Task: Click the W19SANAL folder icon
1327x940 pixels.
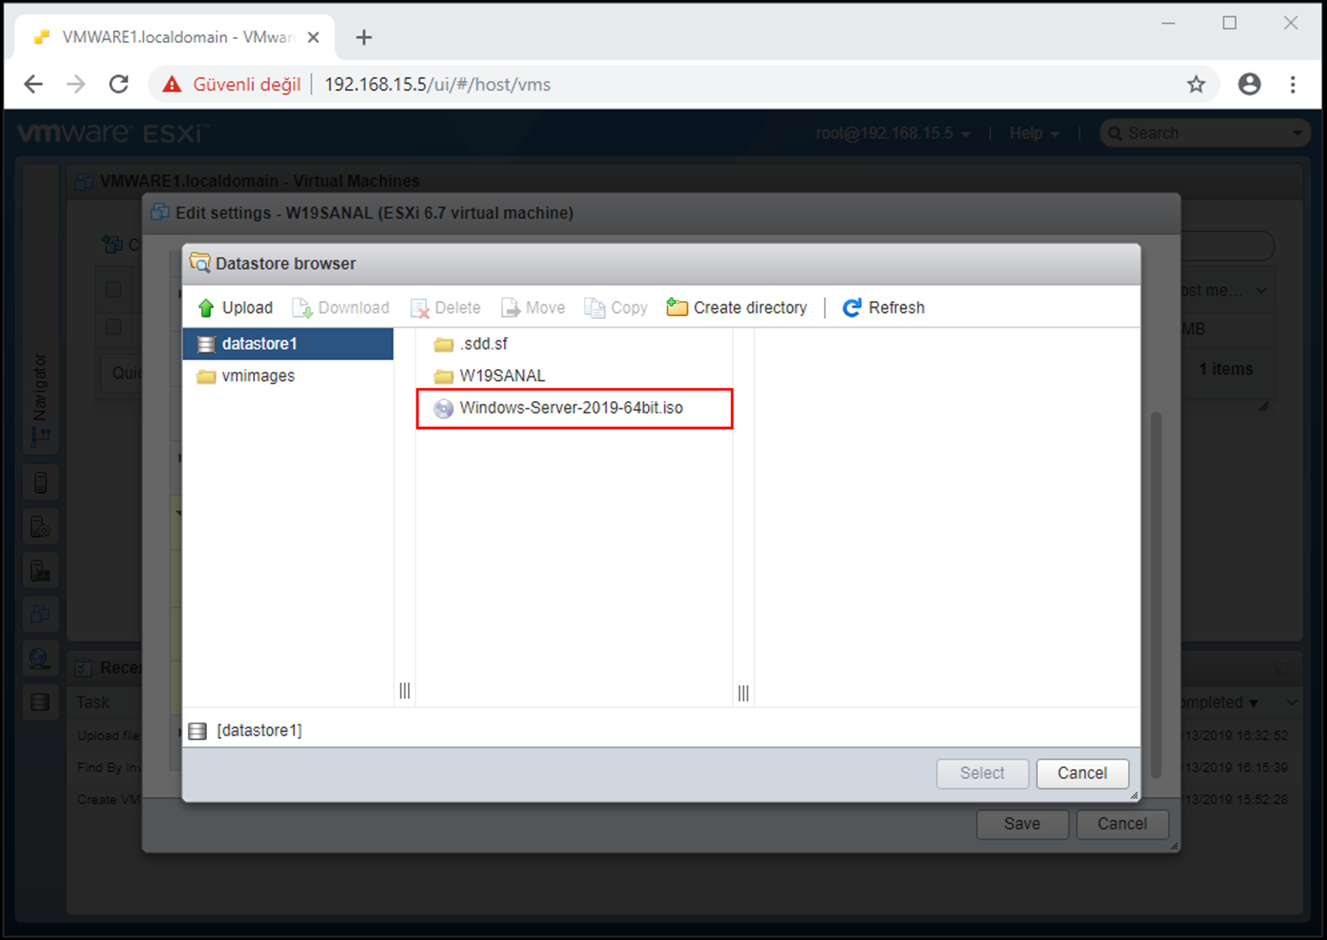Action: point(443,376)
